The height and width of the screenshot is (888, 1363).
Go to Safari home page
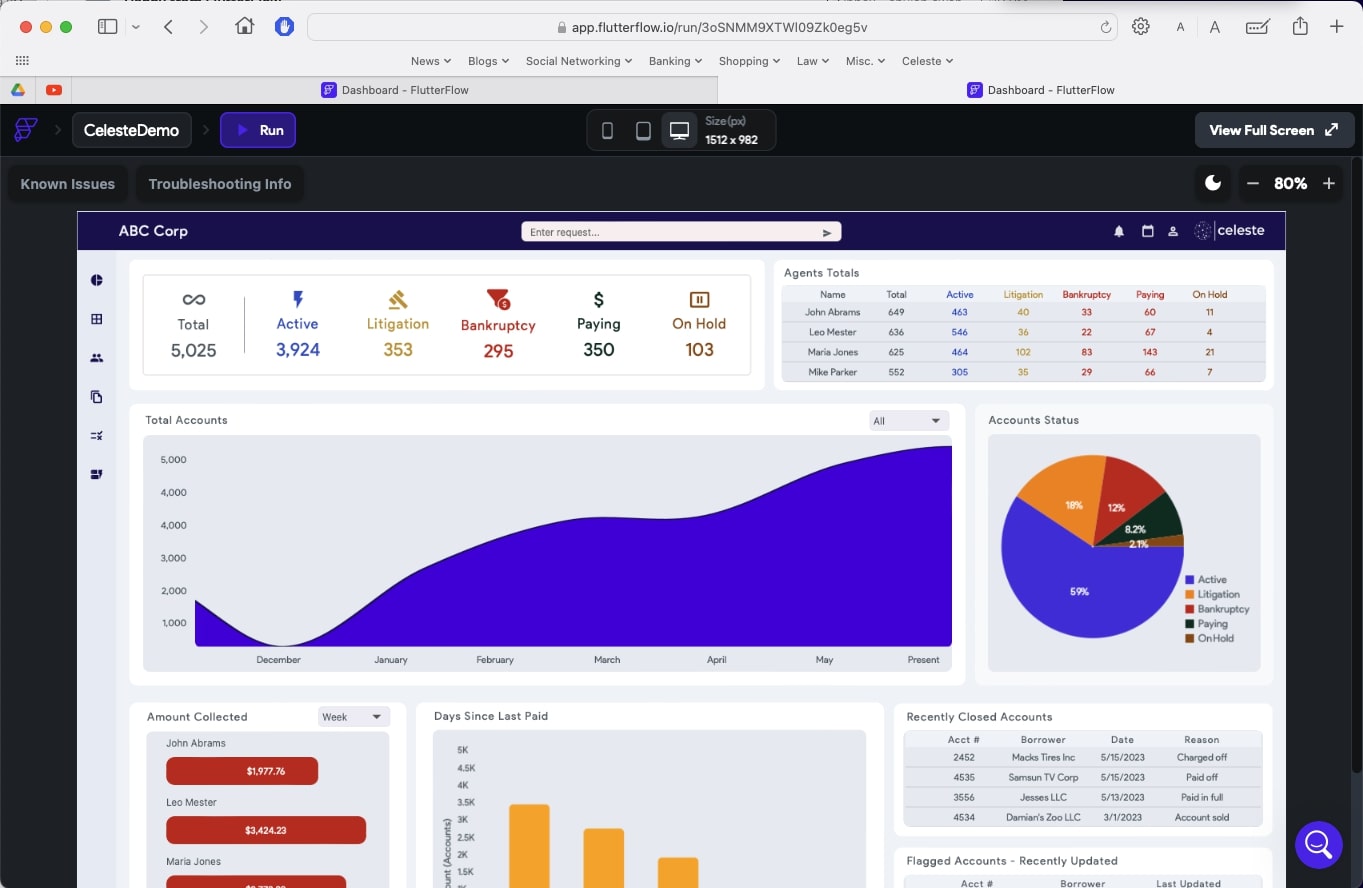click(x=245, y=27)
